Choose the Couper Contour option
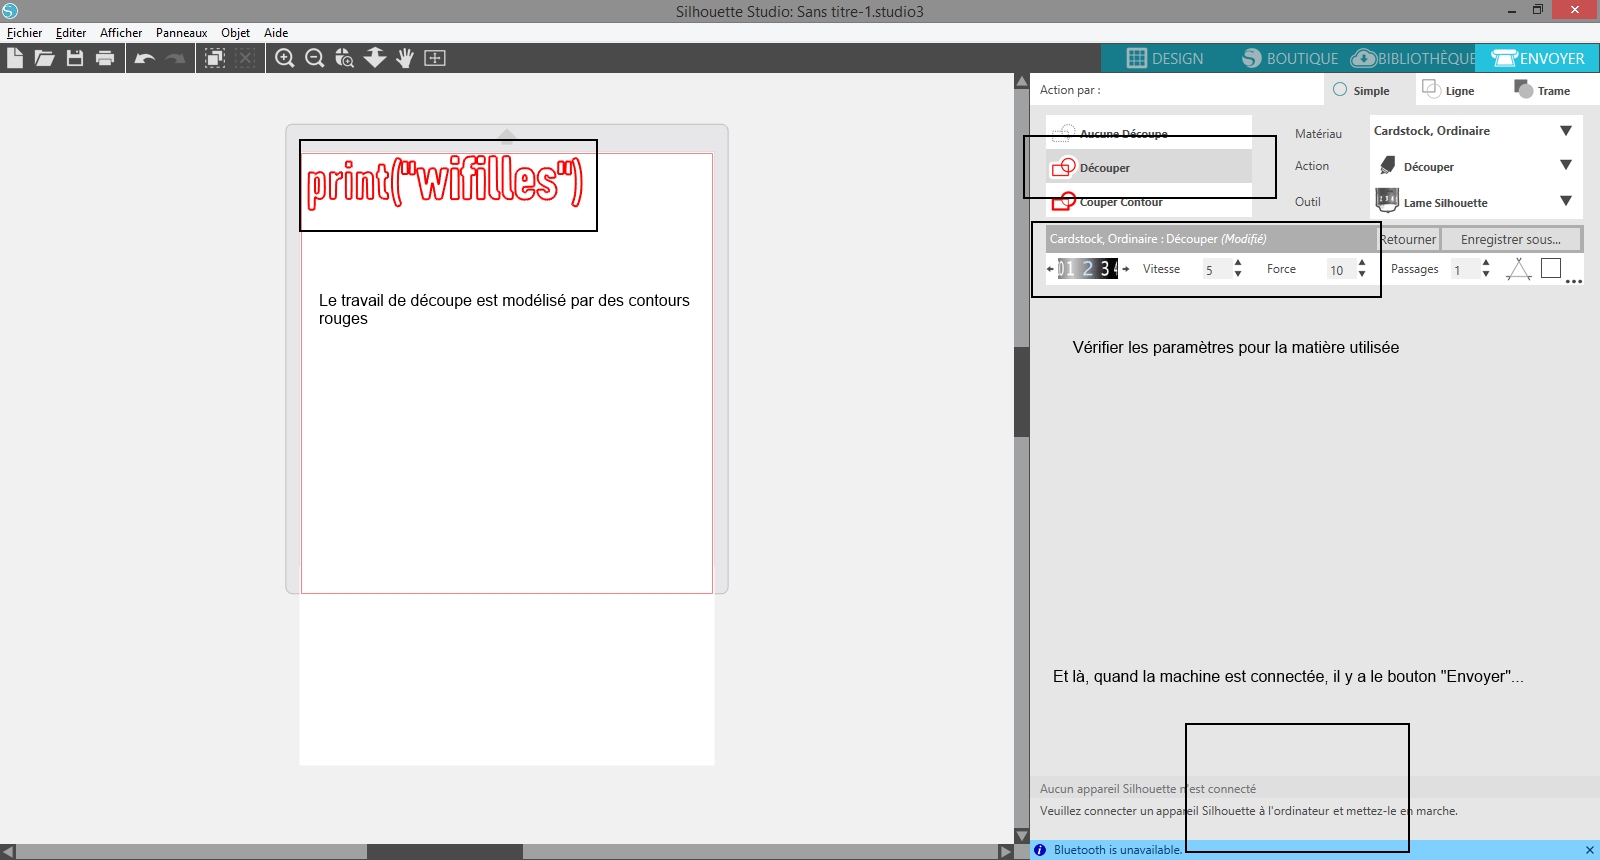 pos(1149,201)
